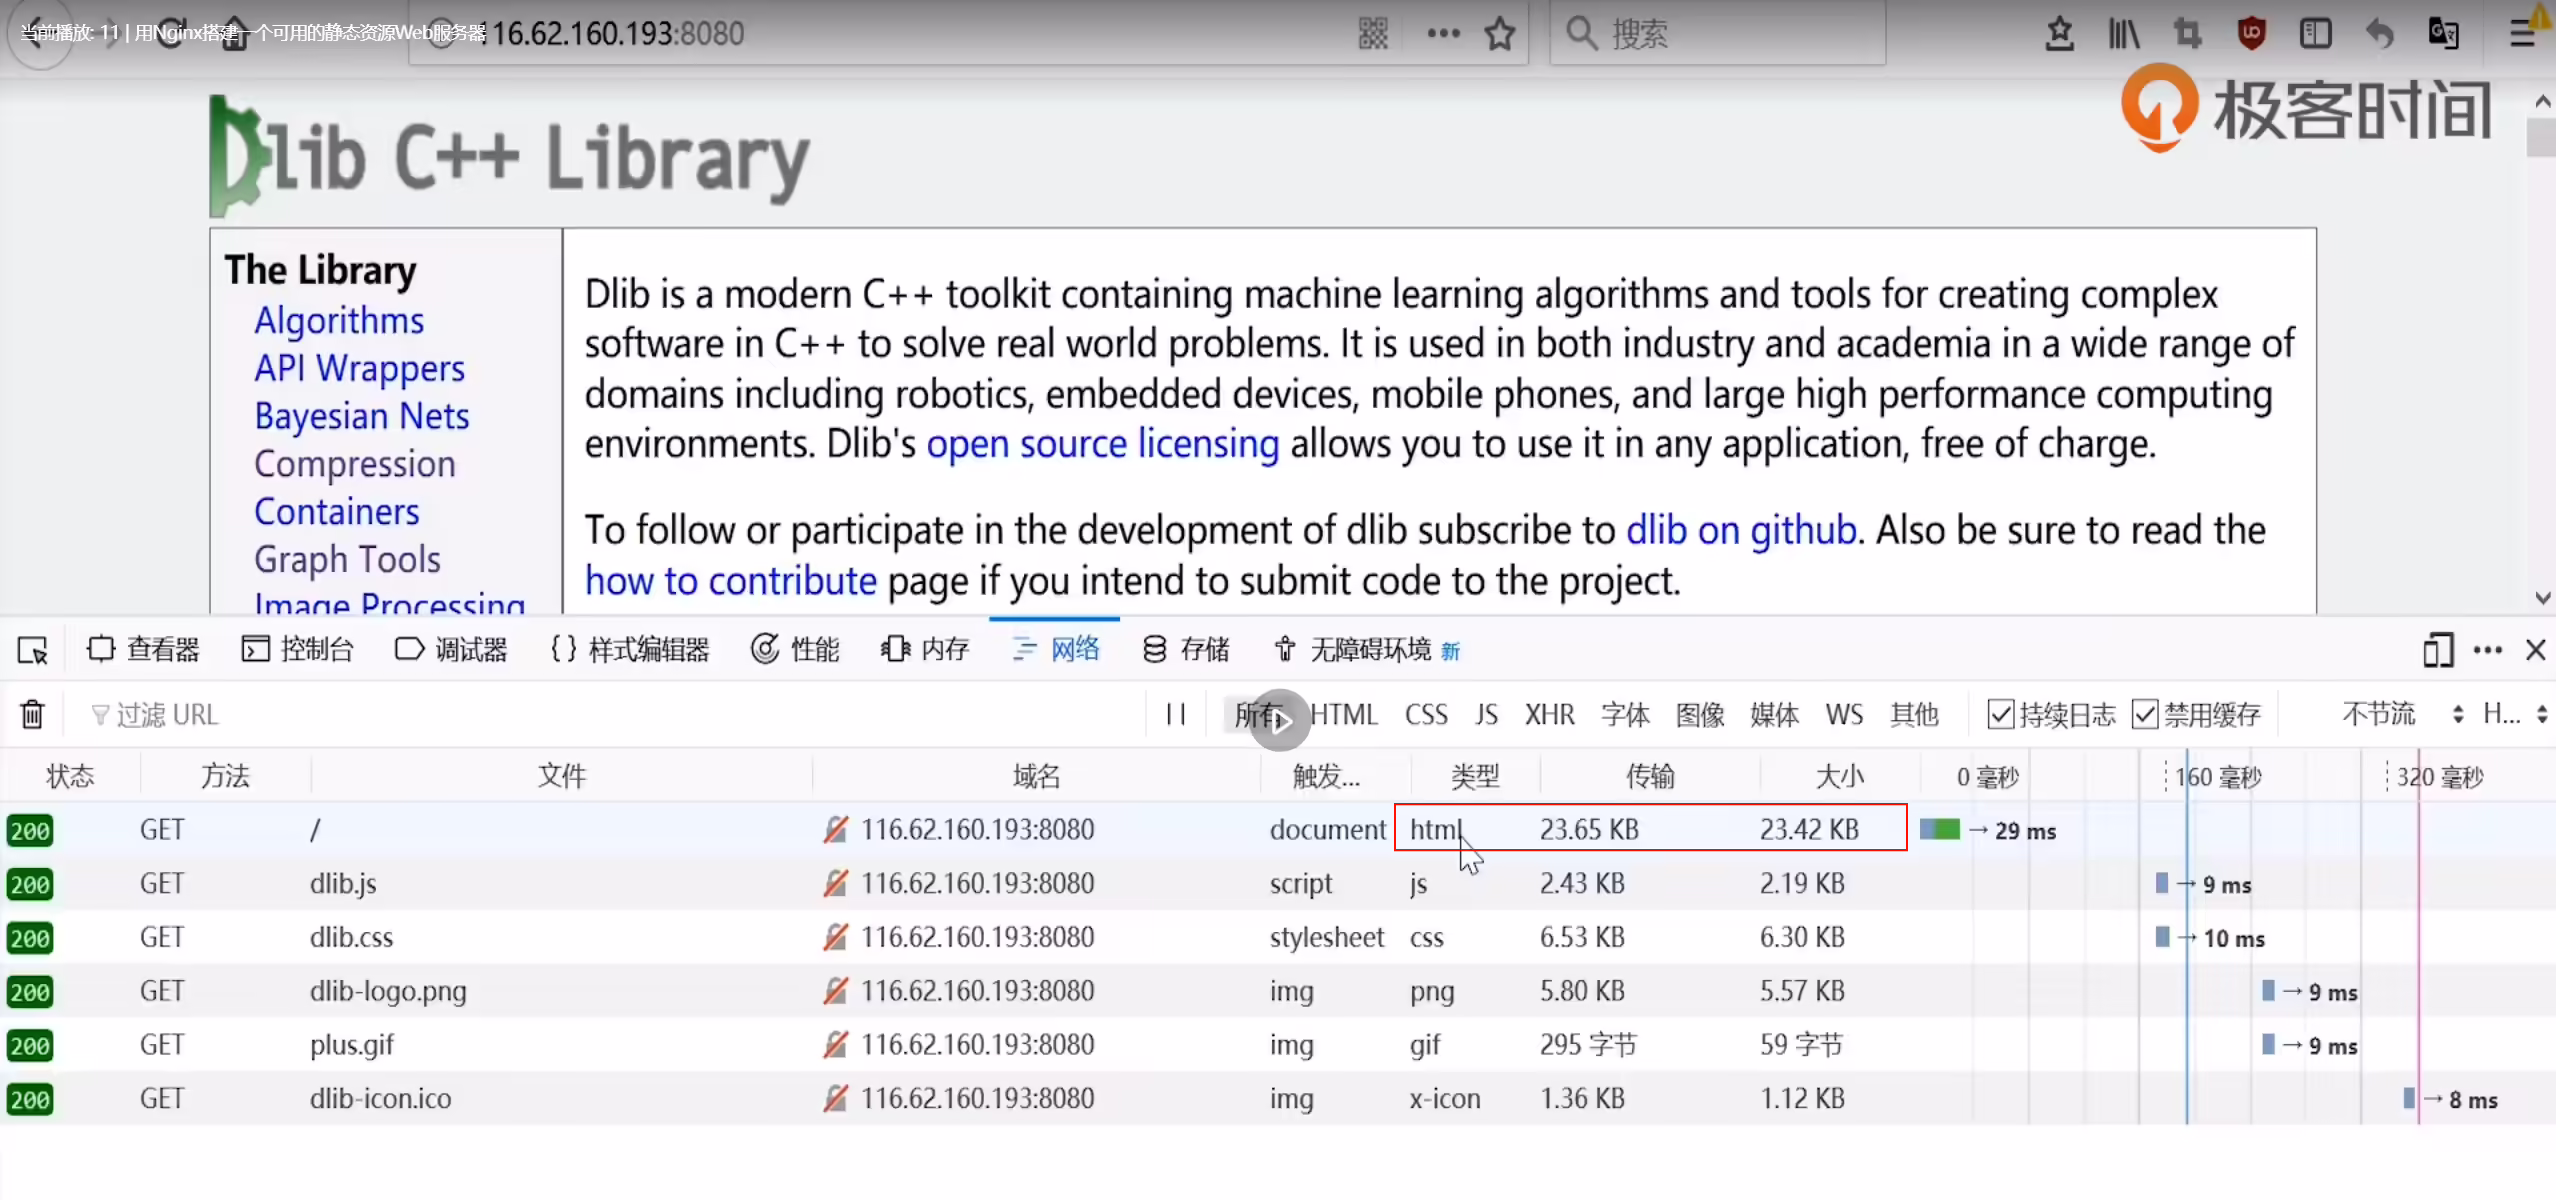This screenshot has height=1200, width=2556.
Task: Follow the dlib on github link
Action: (1741, 530)
